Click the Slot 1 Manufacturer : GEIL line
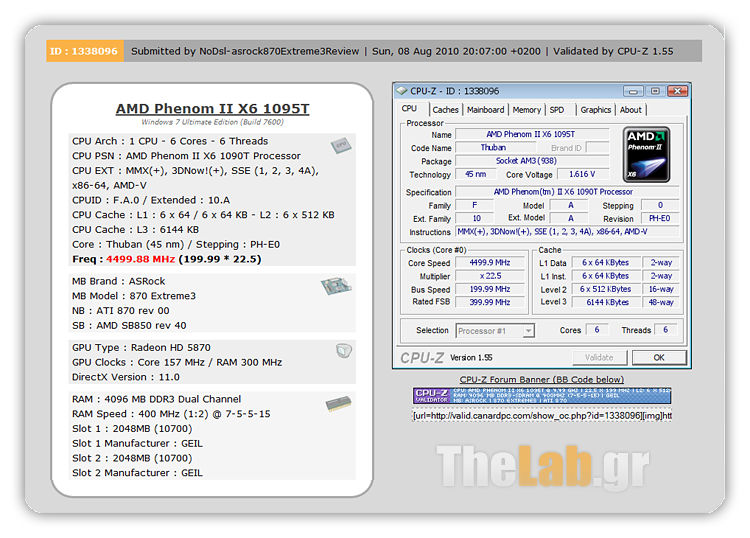The image size is (750, 538). tap(137, 444)
